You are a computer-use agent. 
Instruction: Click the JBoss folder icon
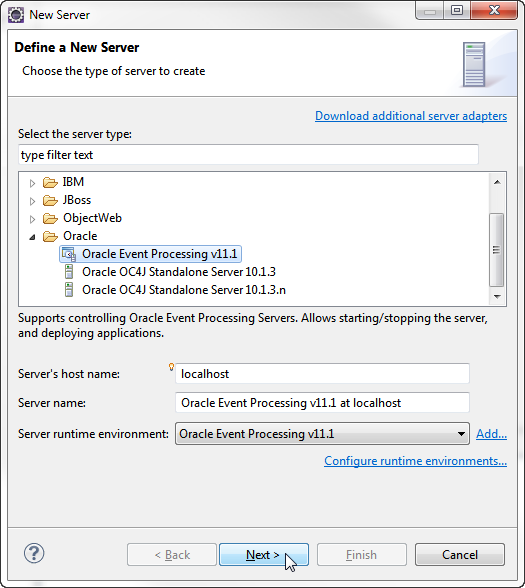[x=50, y=201]
